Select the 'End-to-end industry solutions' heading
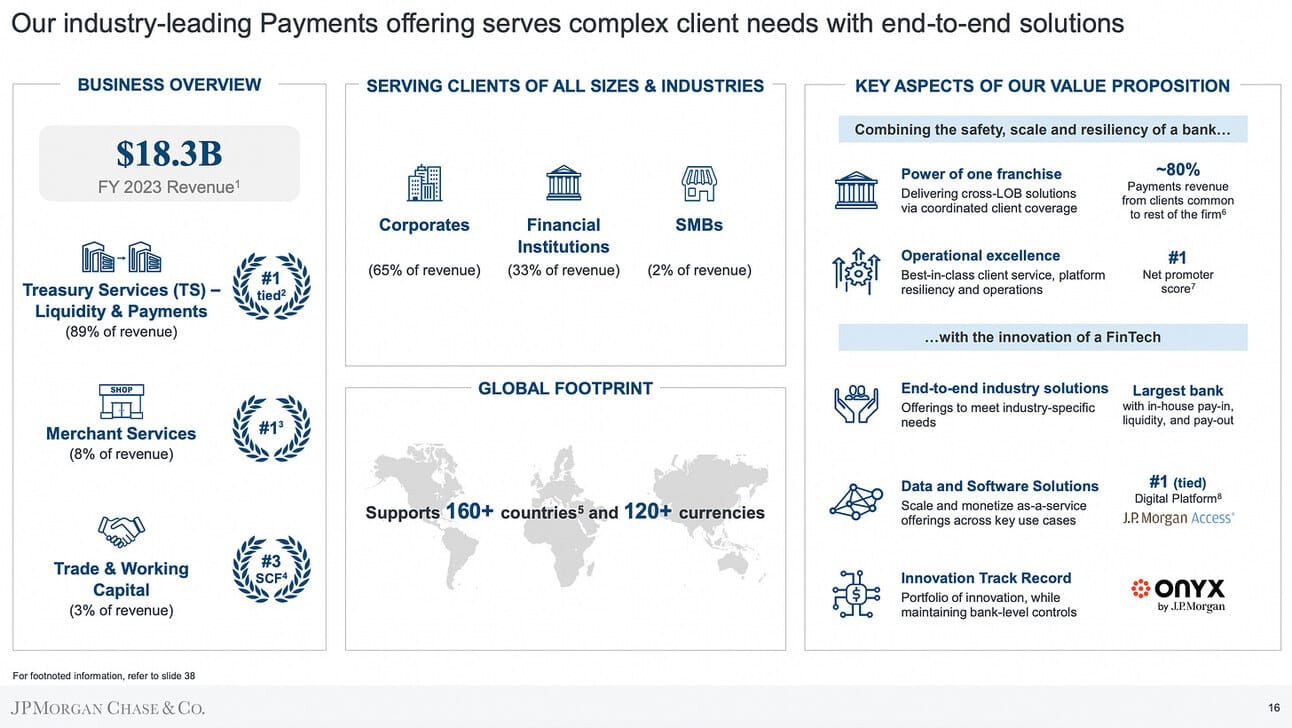Screen dimensions: 1292x728 [x=1004, y=388]
